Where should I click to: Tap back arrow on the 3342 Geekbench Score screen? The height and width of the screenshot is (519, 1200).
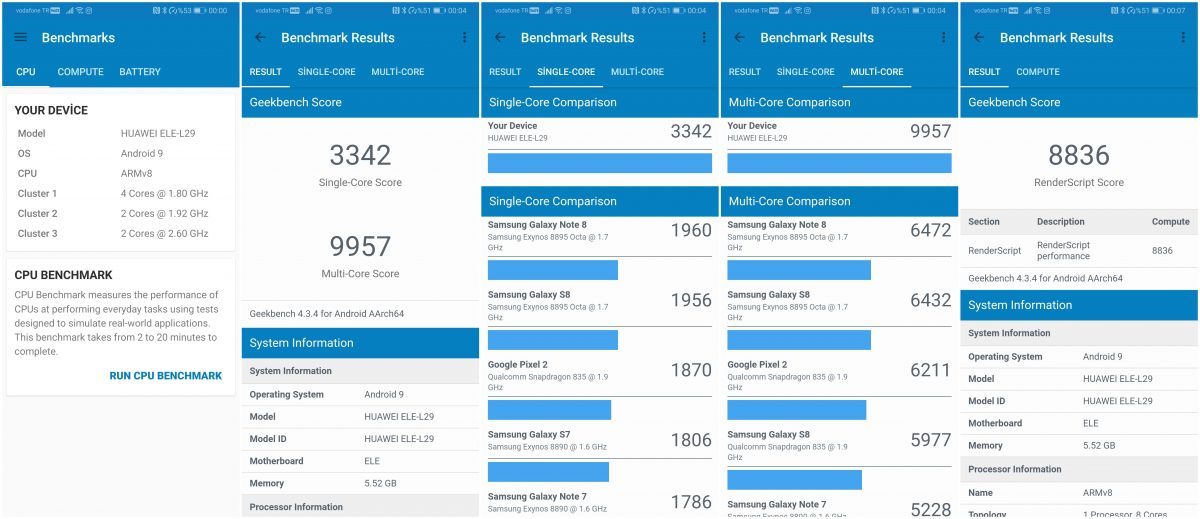260,38
